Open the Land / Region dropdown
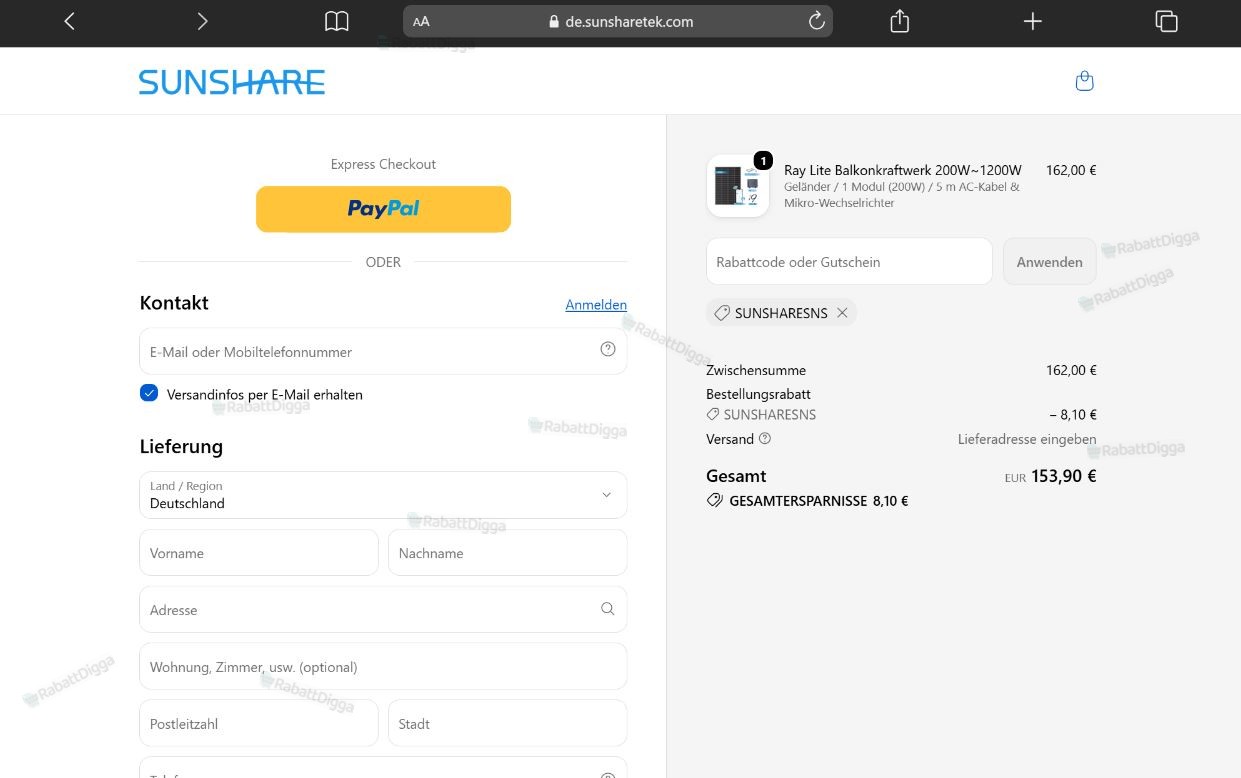Viewport: 1241px width, 778px height. (x=383, y=495)
